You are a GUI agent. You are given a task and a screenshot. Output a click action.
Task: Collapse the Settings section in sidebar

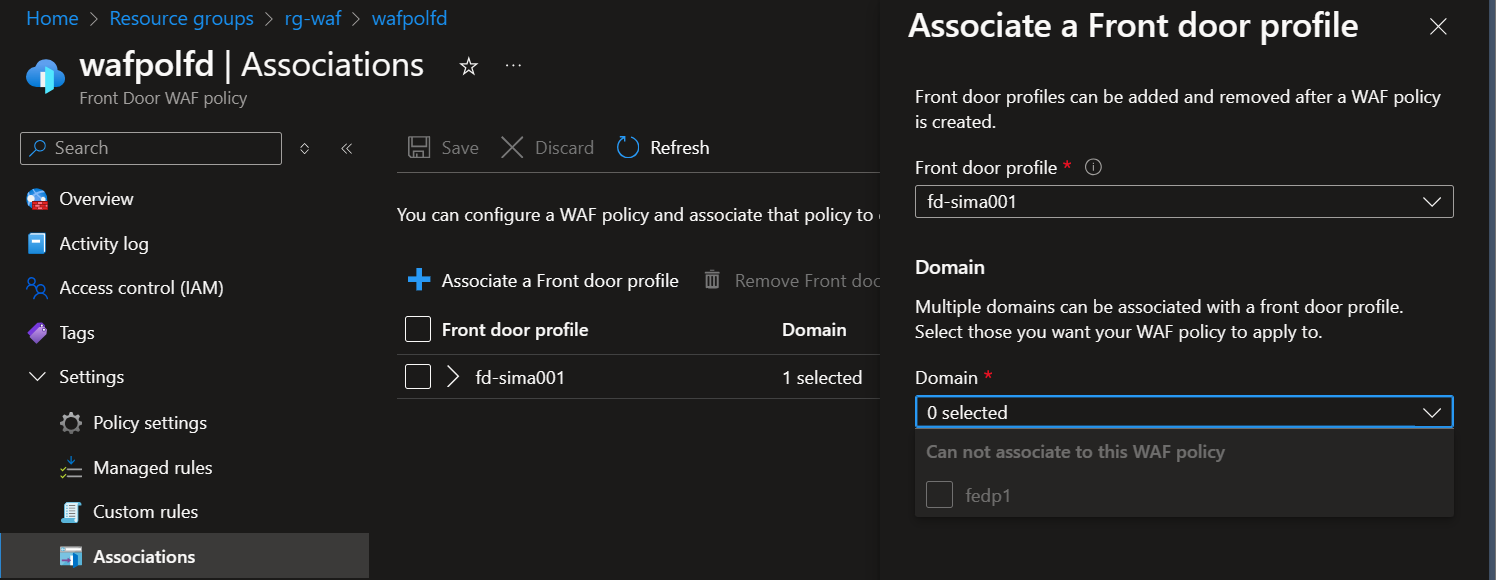(38, 377)
